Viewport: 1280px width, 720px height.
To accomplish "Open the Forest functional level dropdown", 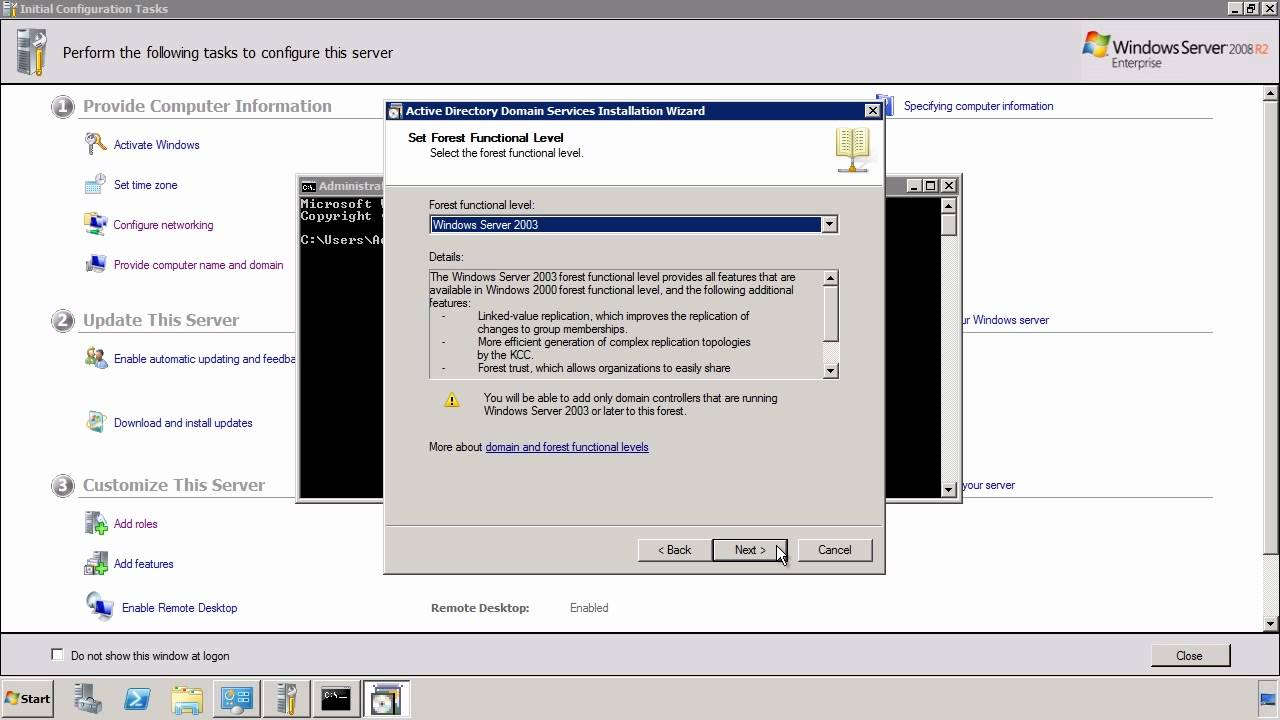I will coord(829,225).
